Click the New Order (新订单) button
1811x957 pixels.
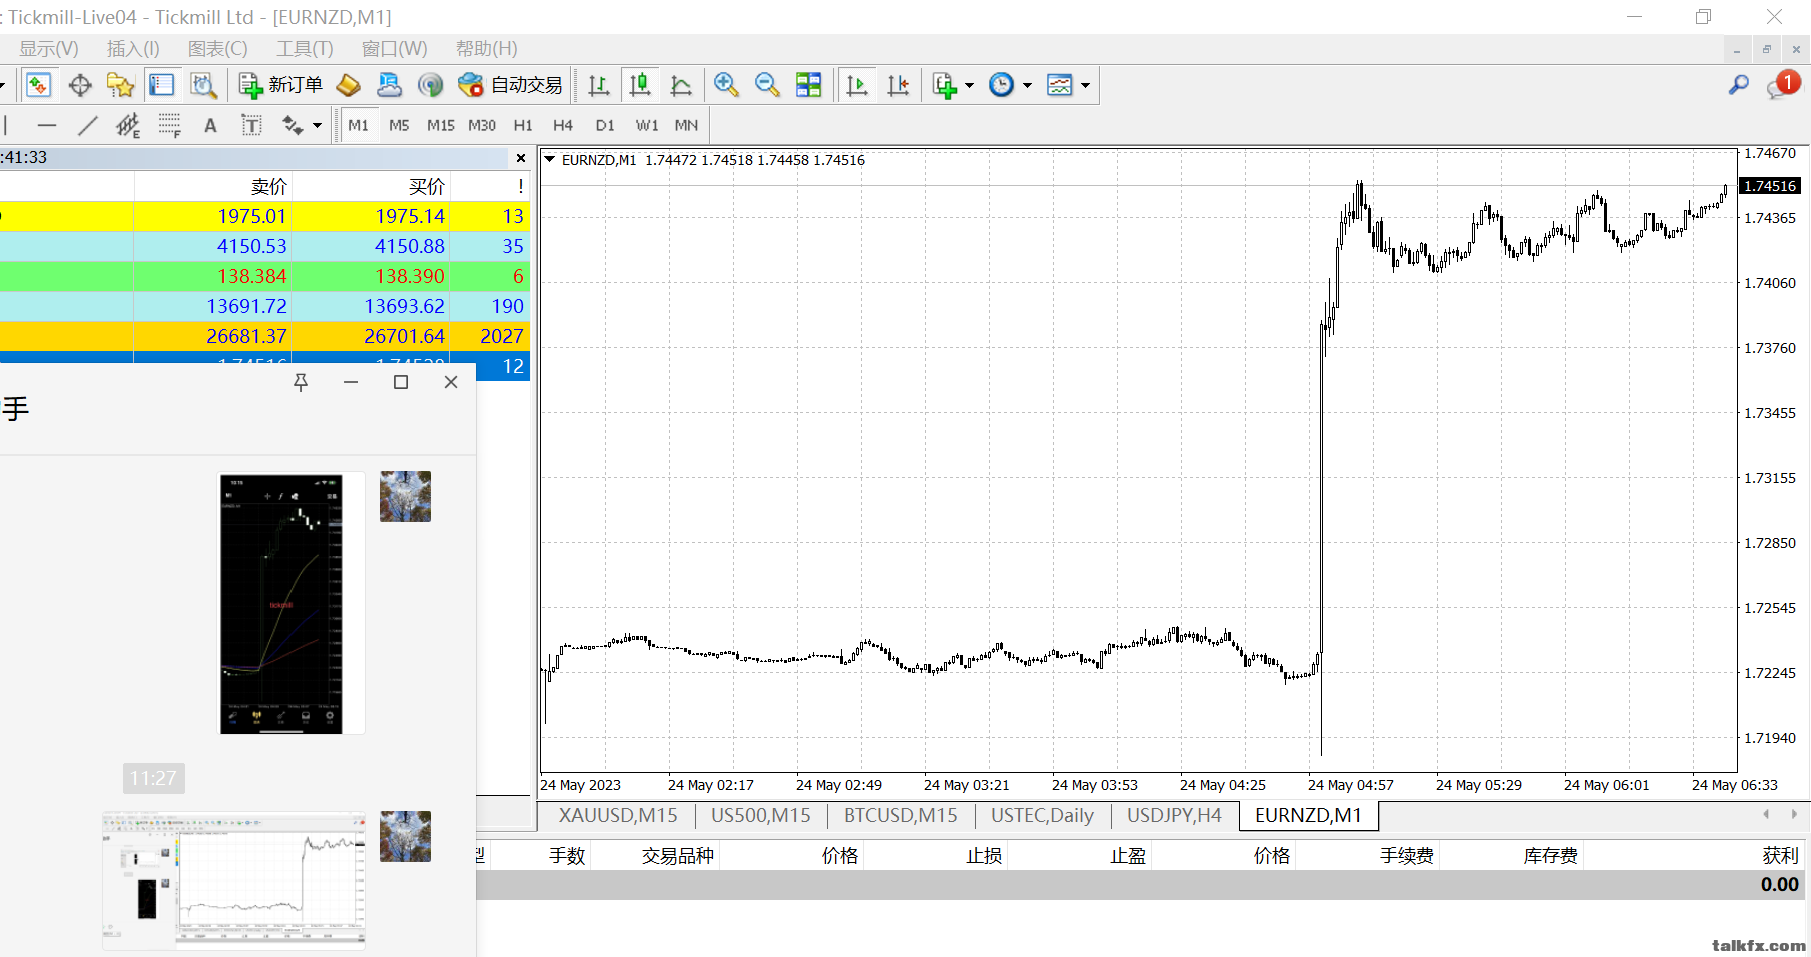point(280,85)
